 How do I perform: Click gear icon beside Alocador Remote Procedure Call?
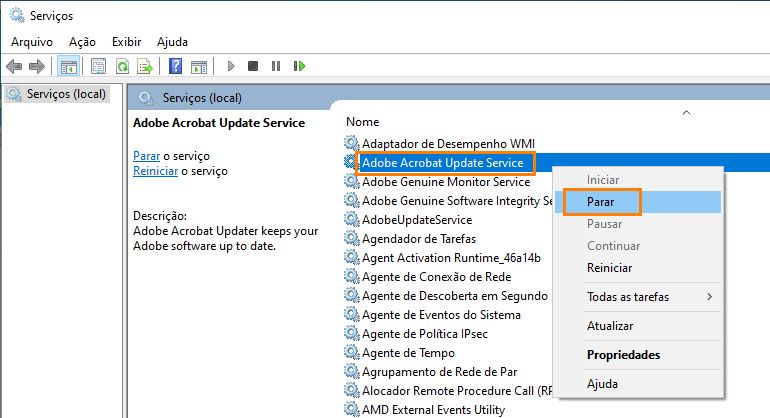pos(351,390)
